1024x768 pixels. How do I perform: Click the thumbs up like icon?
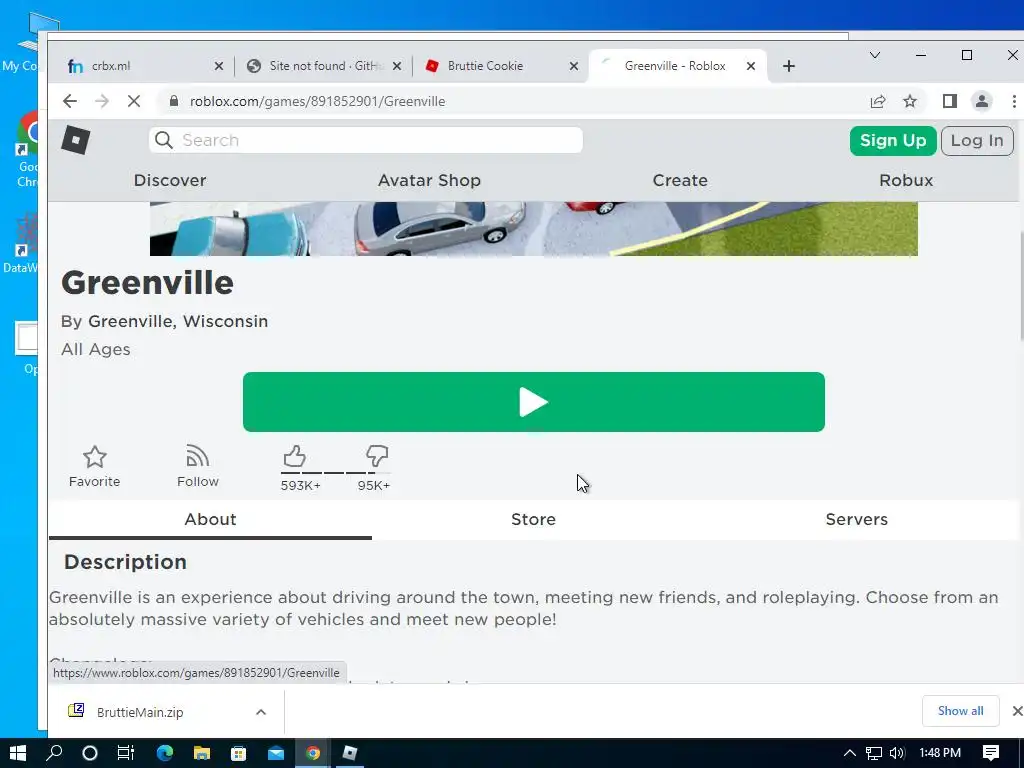point(294,455)
